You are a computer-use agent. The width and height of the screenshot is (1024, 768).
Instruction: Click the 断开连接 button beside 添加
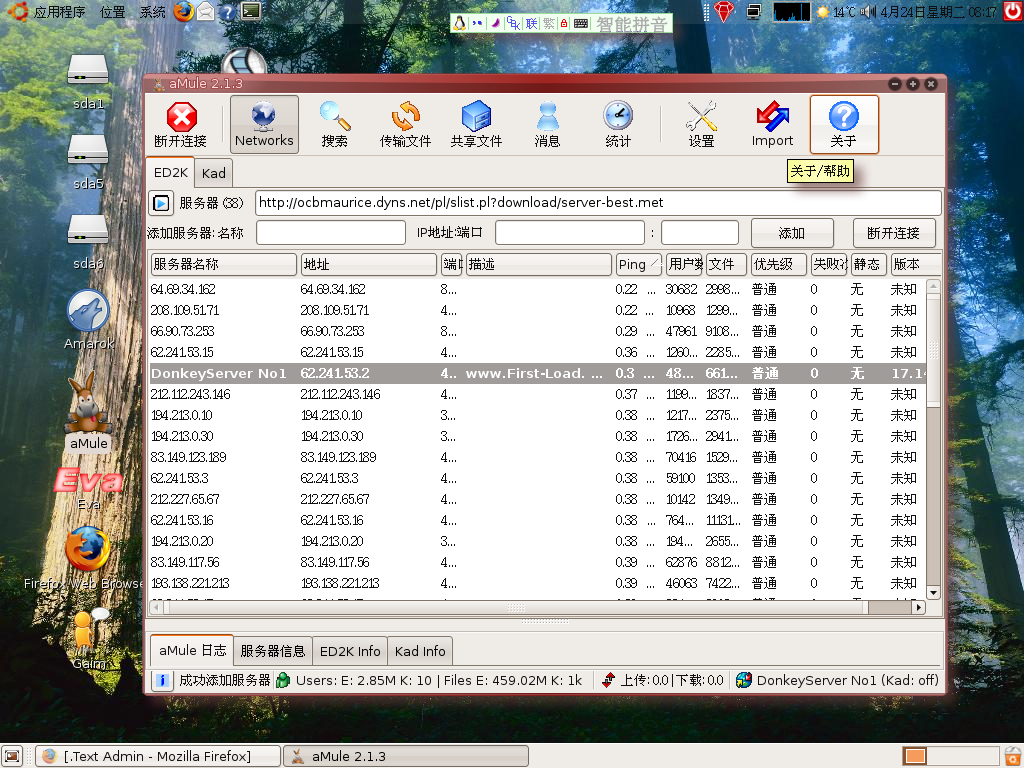[x=893, y=233]
